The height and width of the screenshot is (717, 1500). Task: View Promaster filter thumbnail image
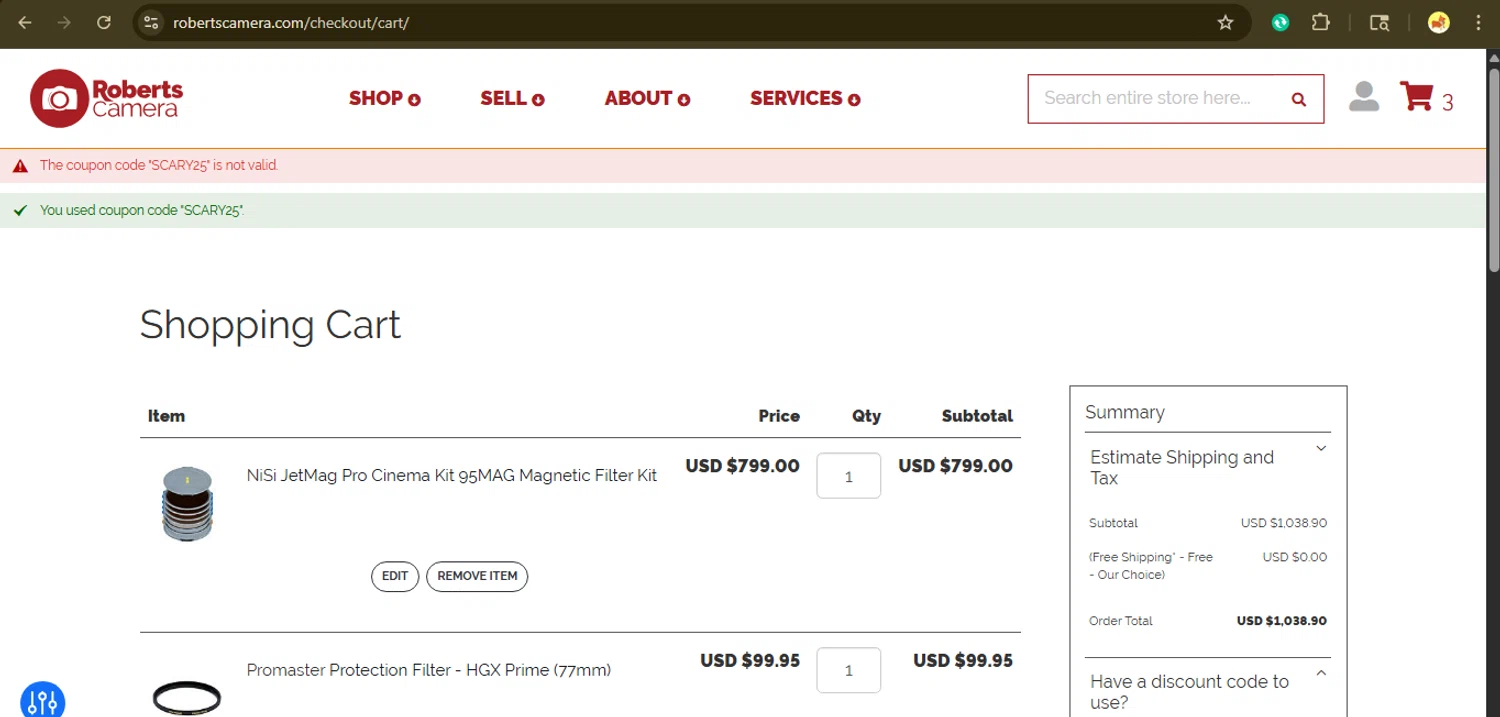pos(187,696)
